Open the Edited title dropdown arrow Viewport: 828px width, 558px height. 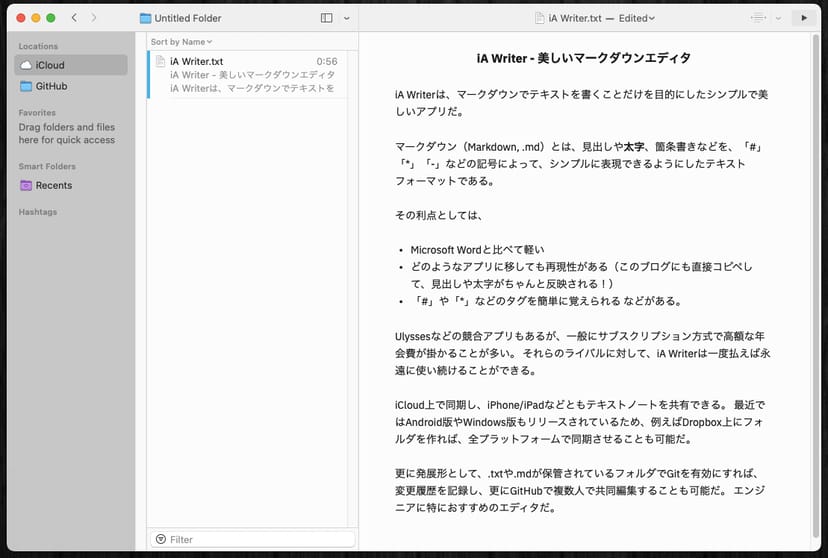652,18
